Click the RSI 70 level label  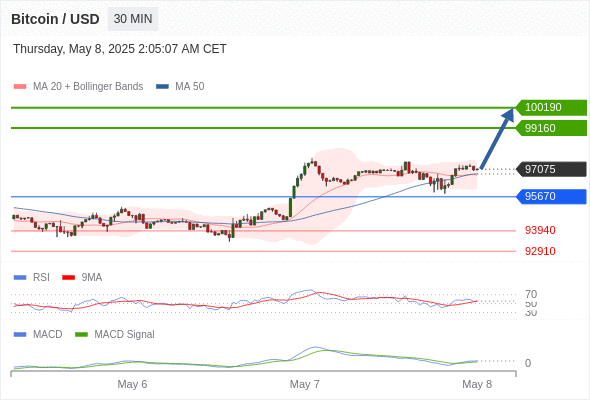(531, 294)
